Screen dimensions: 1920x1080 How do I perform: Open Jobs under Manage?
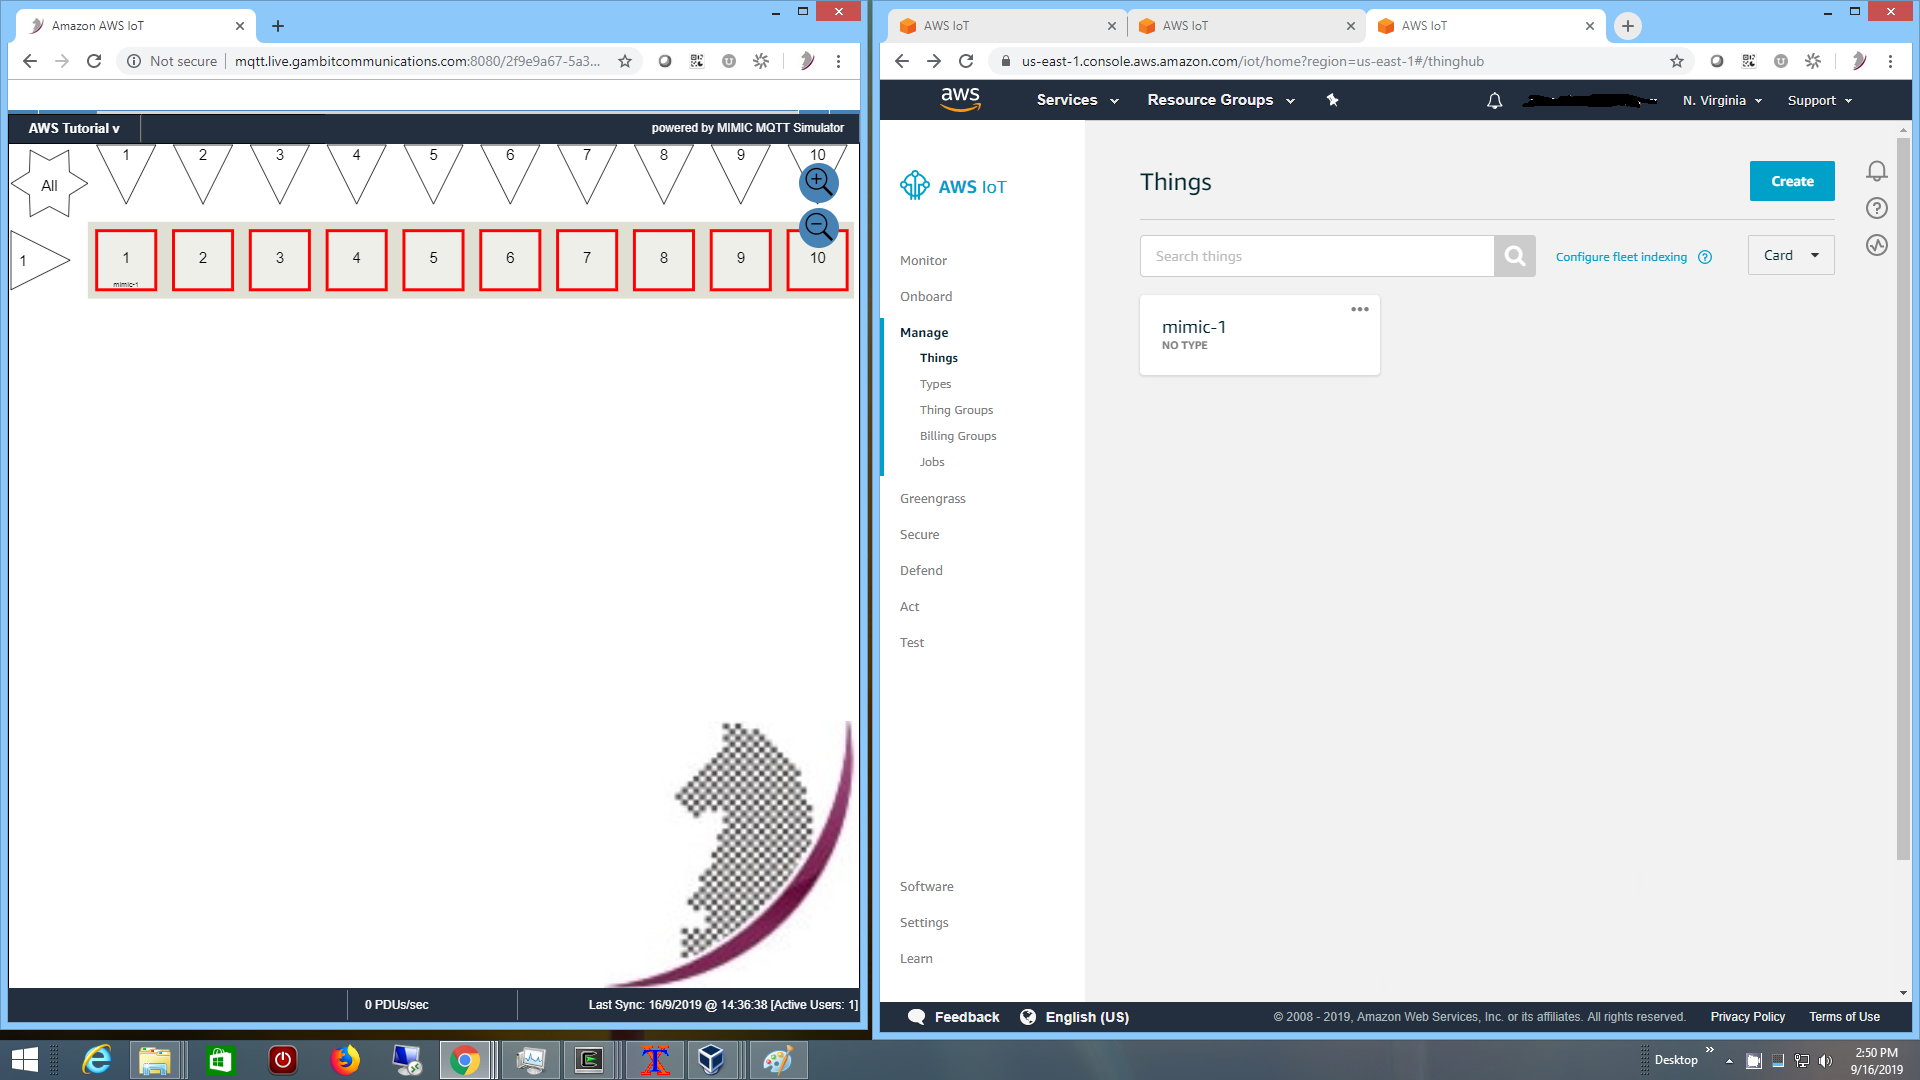[932, 462]
